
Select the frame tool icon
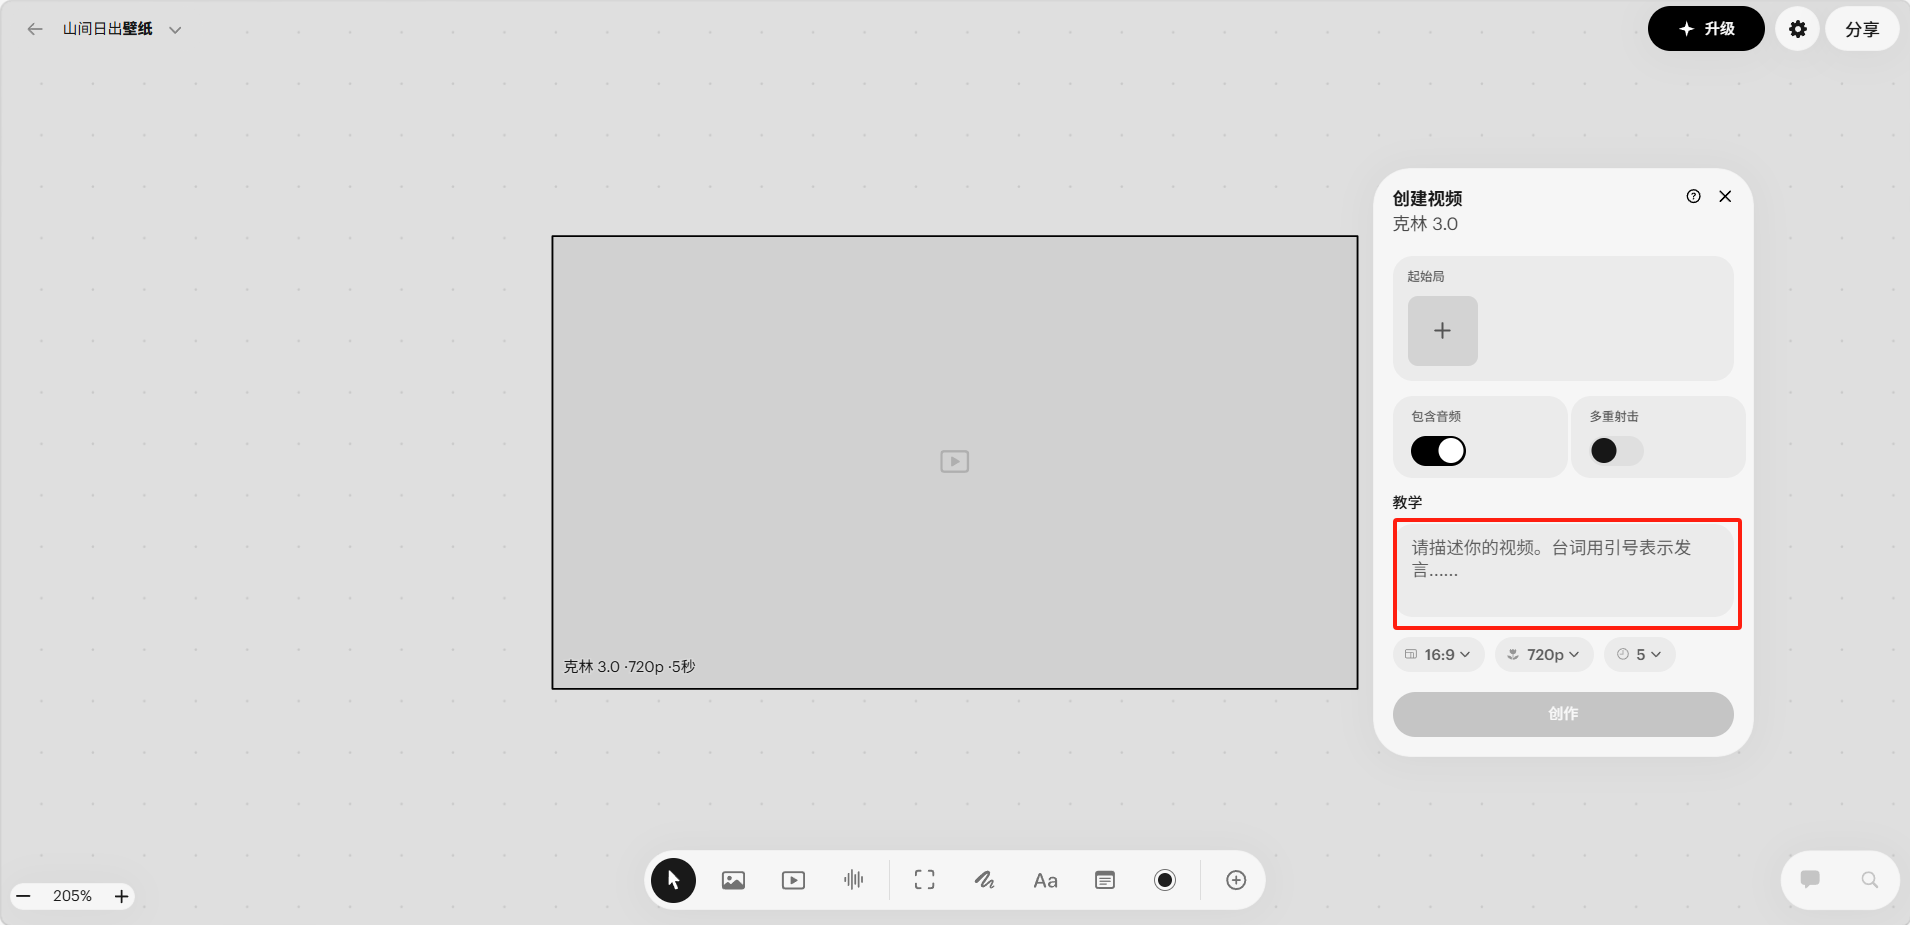(x=925, y=880)
